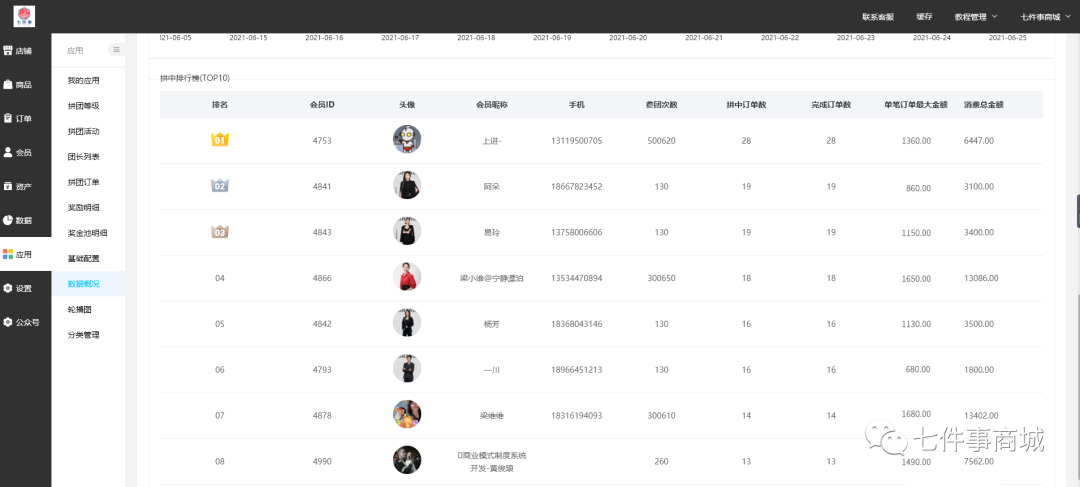This screenshot has height=487, width=1080.
Task: Click phone number 13534470894
Action: pyautogui.click(x=577, y=278)
